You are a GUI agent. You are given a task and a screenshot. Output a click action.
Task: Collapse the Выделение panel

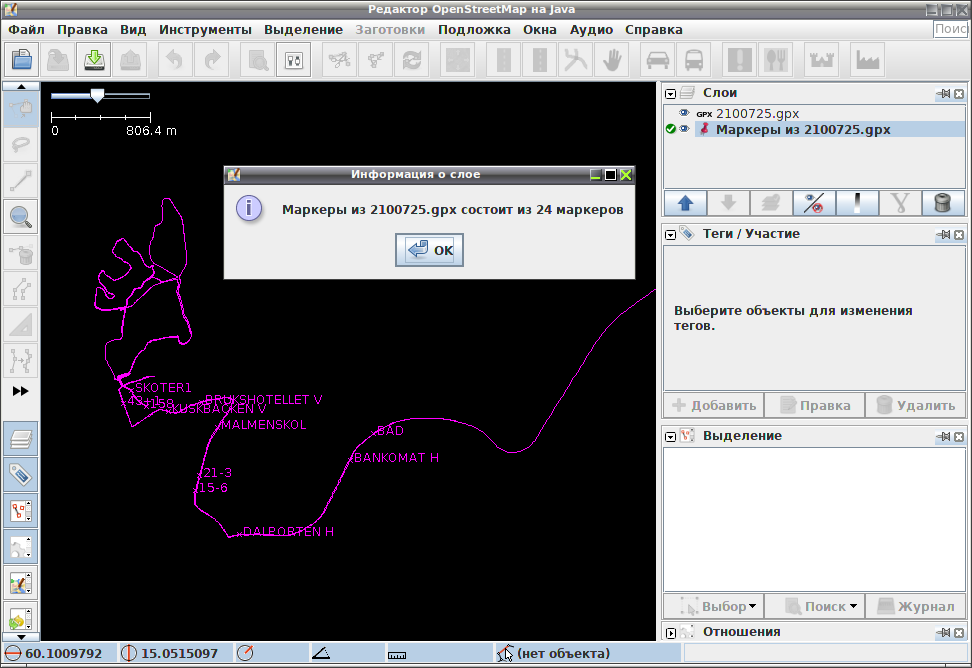pos(670,436)
